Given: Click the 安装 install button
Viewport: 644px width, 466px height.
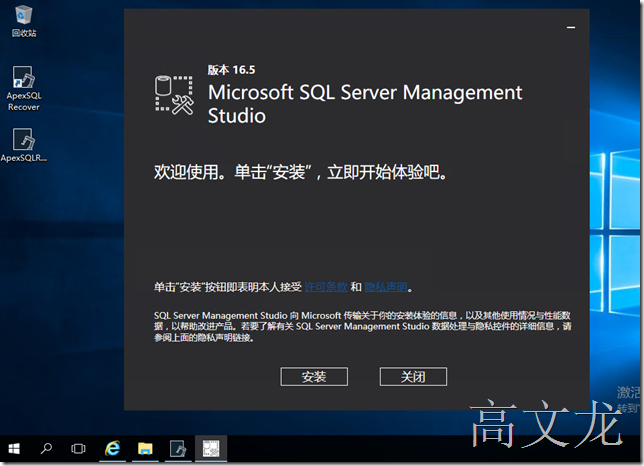Looking at the screenshot, I should 314,376.
